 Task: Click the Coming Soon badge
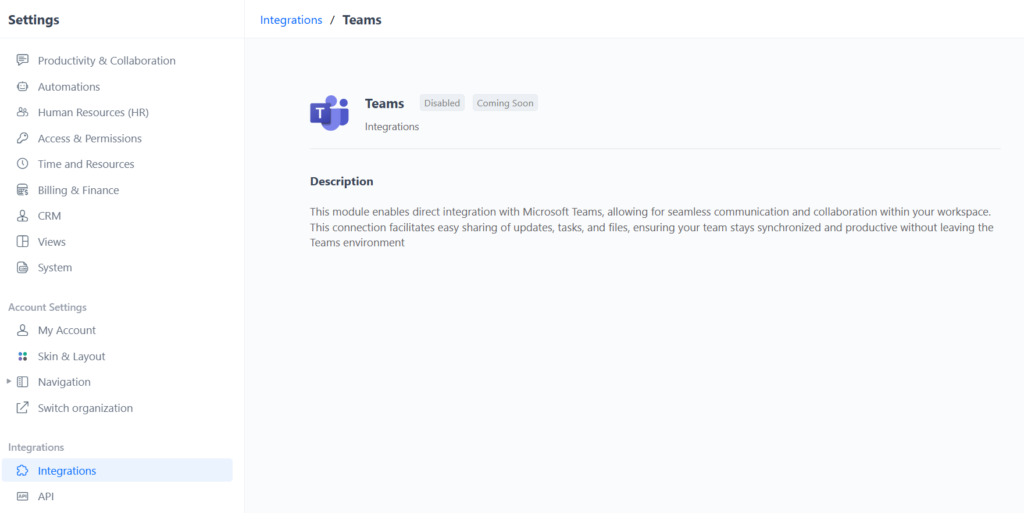(505, 103)
